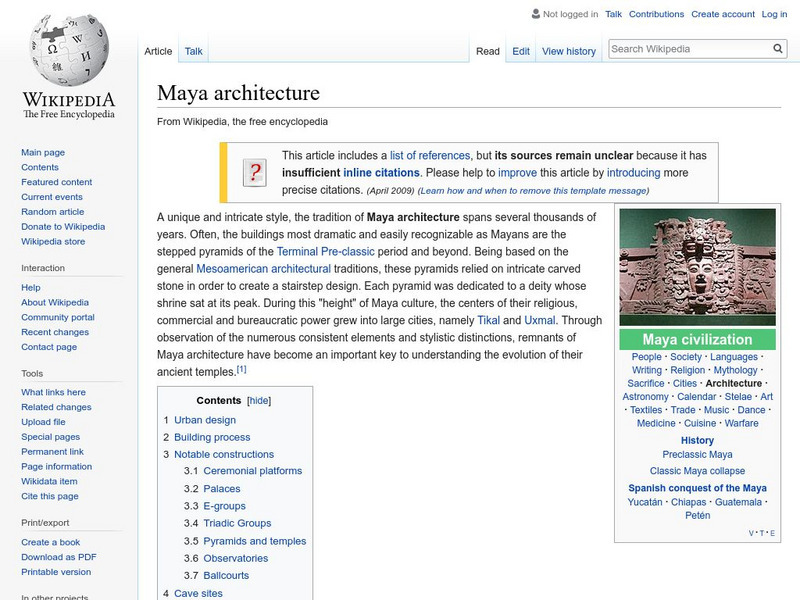The height and width of the screenshot is (600, 800).
Task: Open inline citations link
Action: click(x=381, y=172)
